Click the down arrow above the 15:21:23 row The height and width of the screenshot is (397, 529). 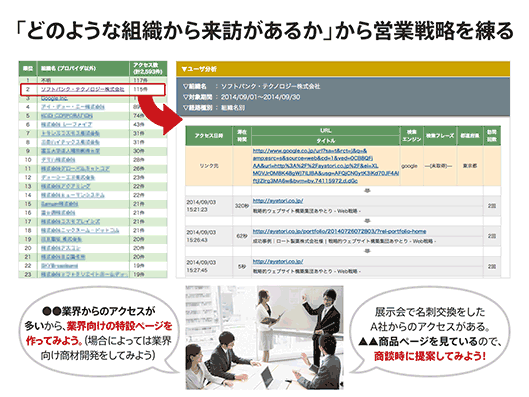click(x=367, y=191)
